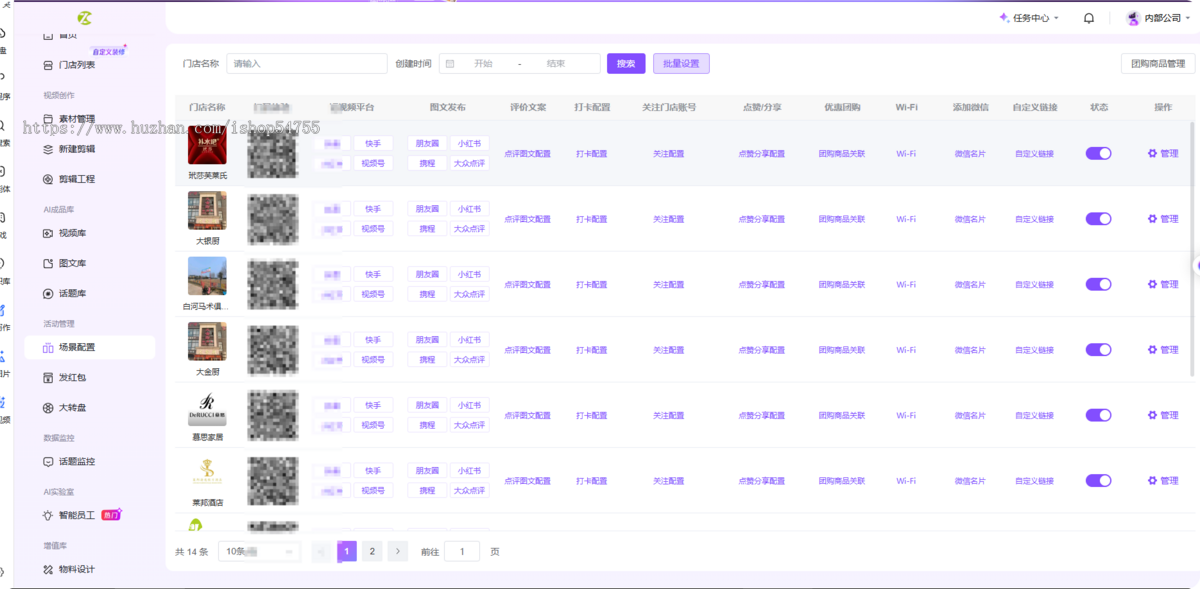The height and width of the screenshot is (589, 1200).
Task: Click the 图文库 icon in the sidebar
Action: pos(48,263)
